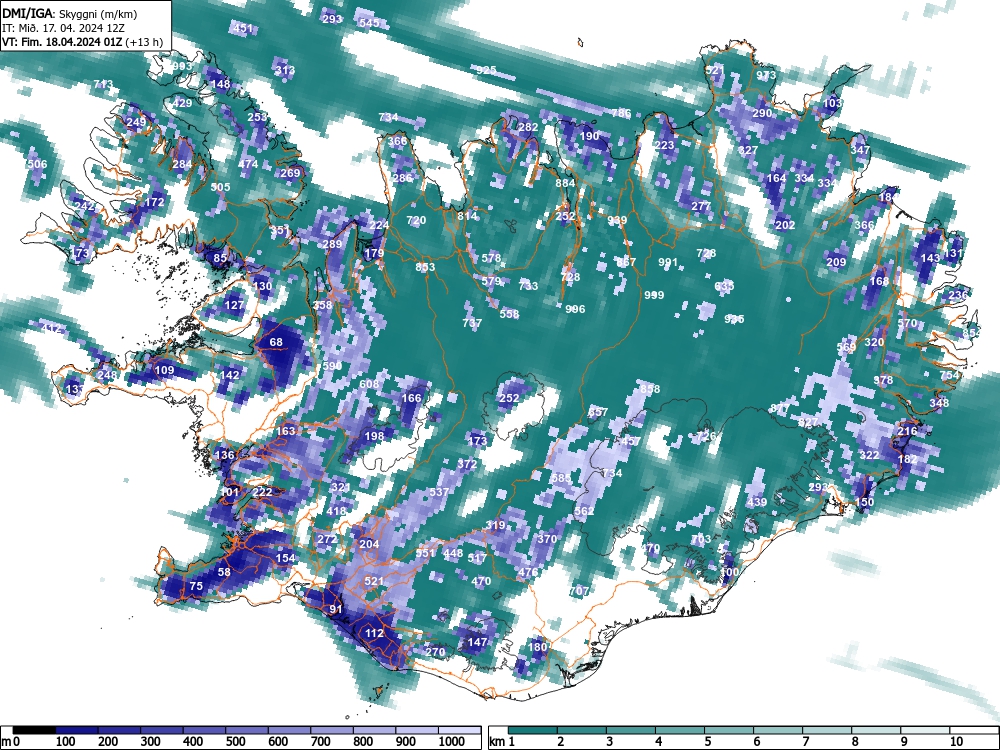Click the visibility value 91 on the map

(336, 609)
